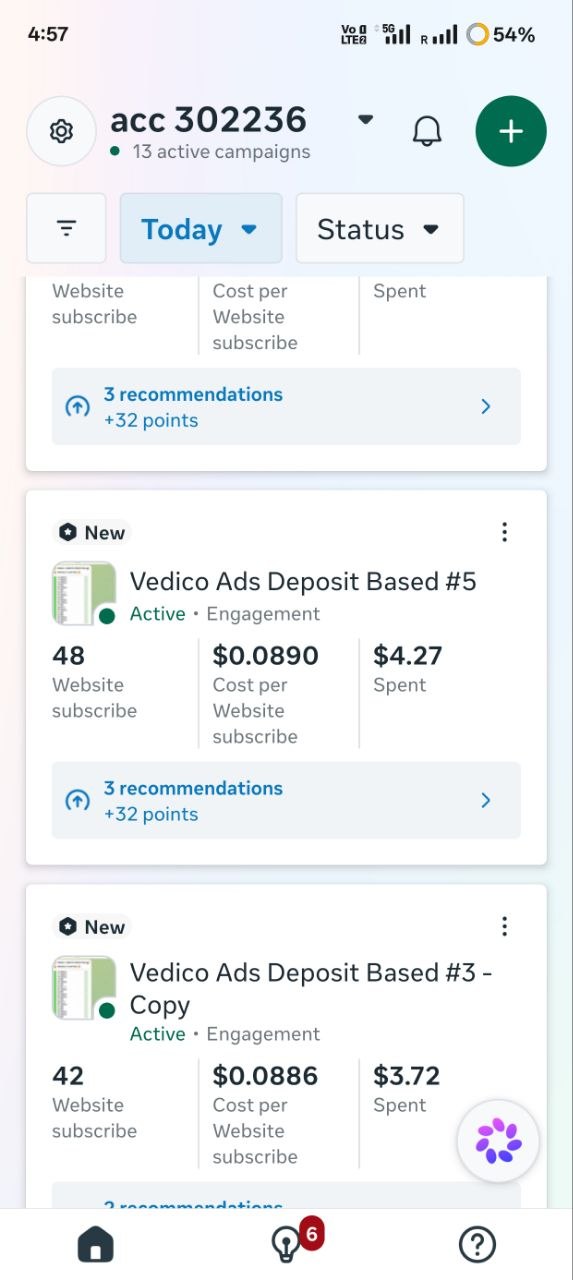Tap the notifications bell icon

click(x=427, y=131)
